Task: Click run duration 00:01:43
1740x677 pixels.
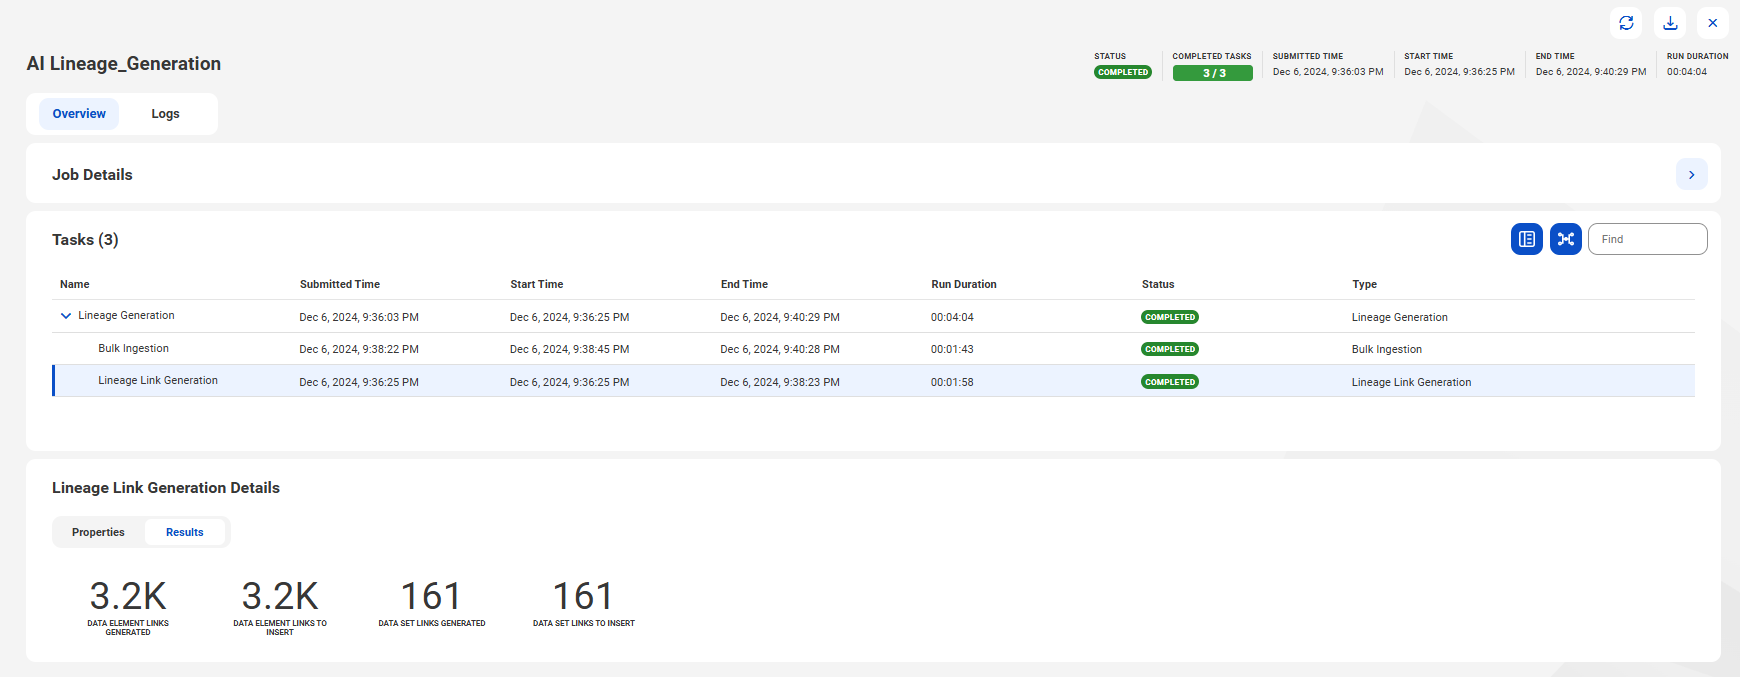Action: (952, 350)
